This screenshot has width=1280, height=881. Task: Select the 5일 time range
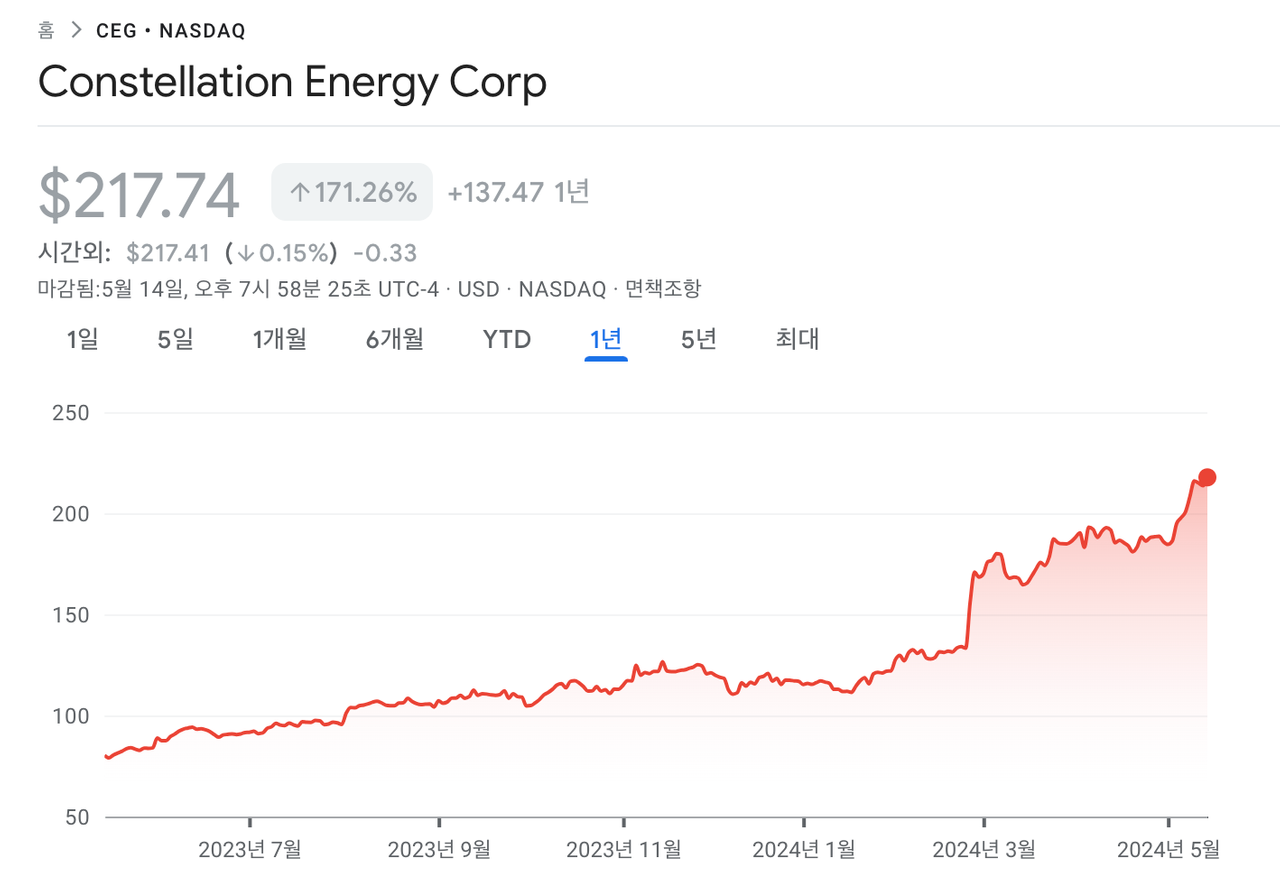click(175, 340)
